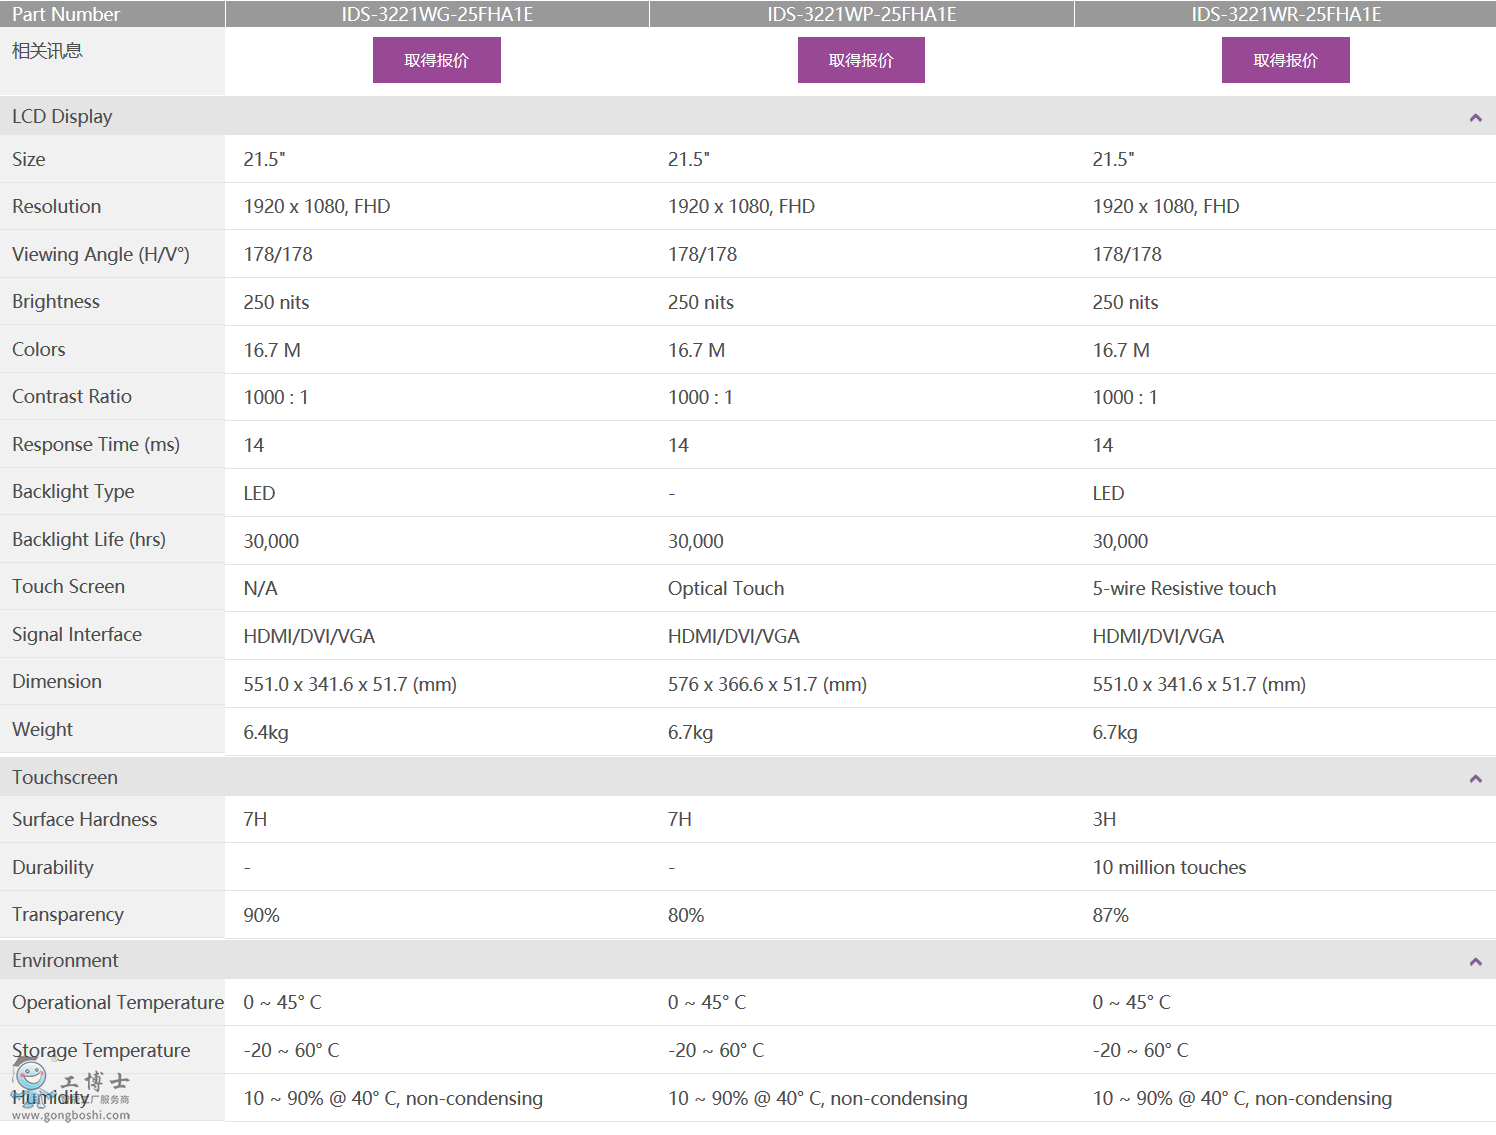Click the LCD Display section title
This screenshot has width=1496, height=1135.
62,117
